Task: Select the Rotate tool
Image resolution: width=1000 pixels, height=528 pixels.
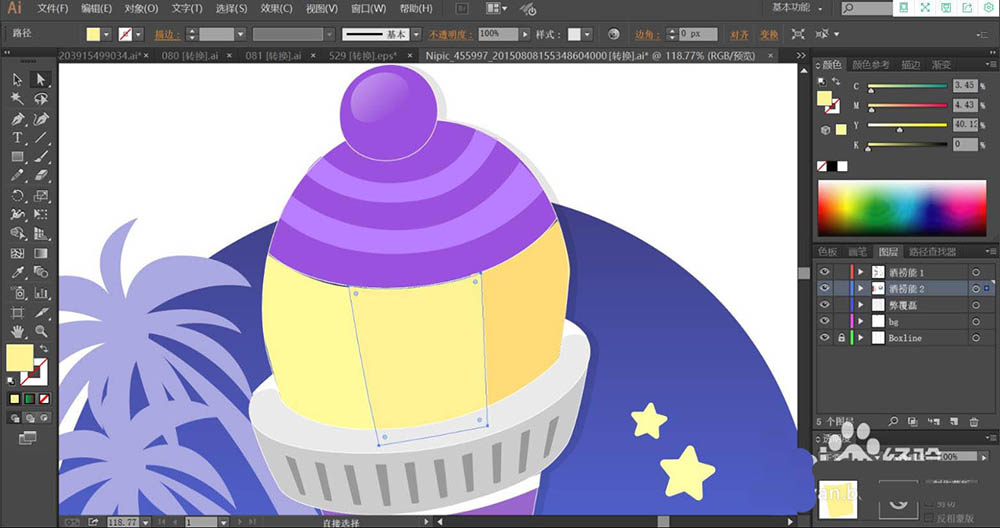Action: click(18, 196)
